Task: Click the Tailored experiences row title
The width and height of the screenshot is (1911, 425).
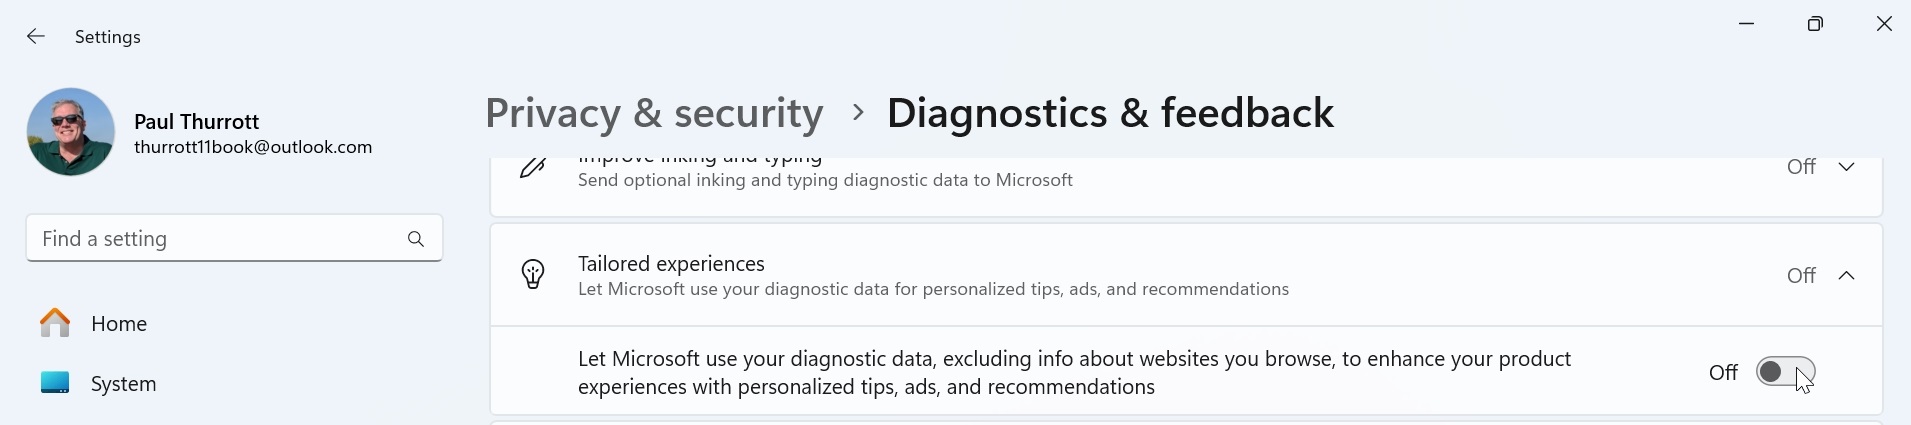Action: 671,264
